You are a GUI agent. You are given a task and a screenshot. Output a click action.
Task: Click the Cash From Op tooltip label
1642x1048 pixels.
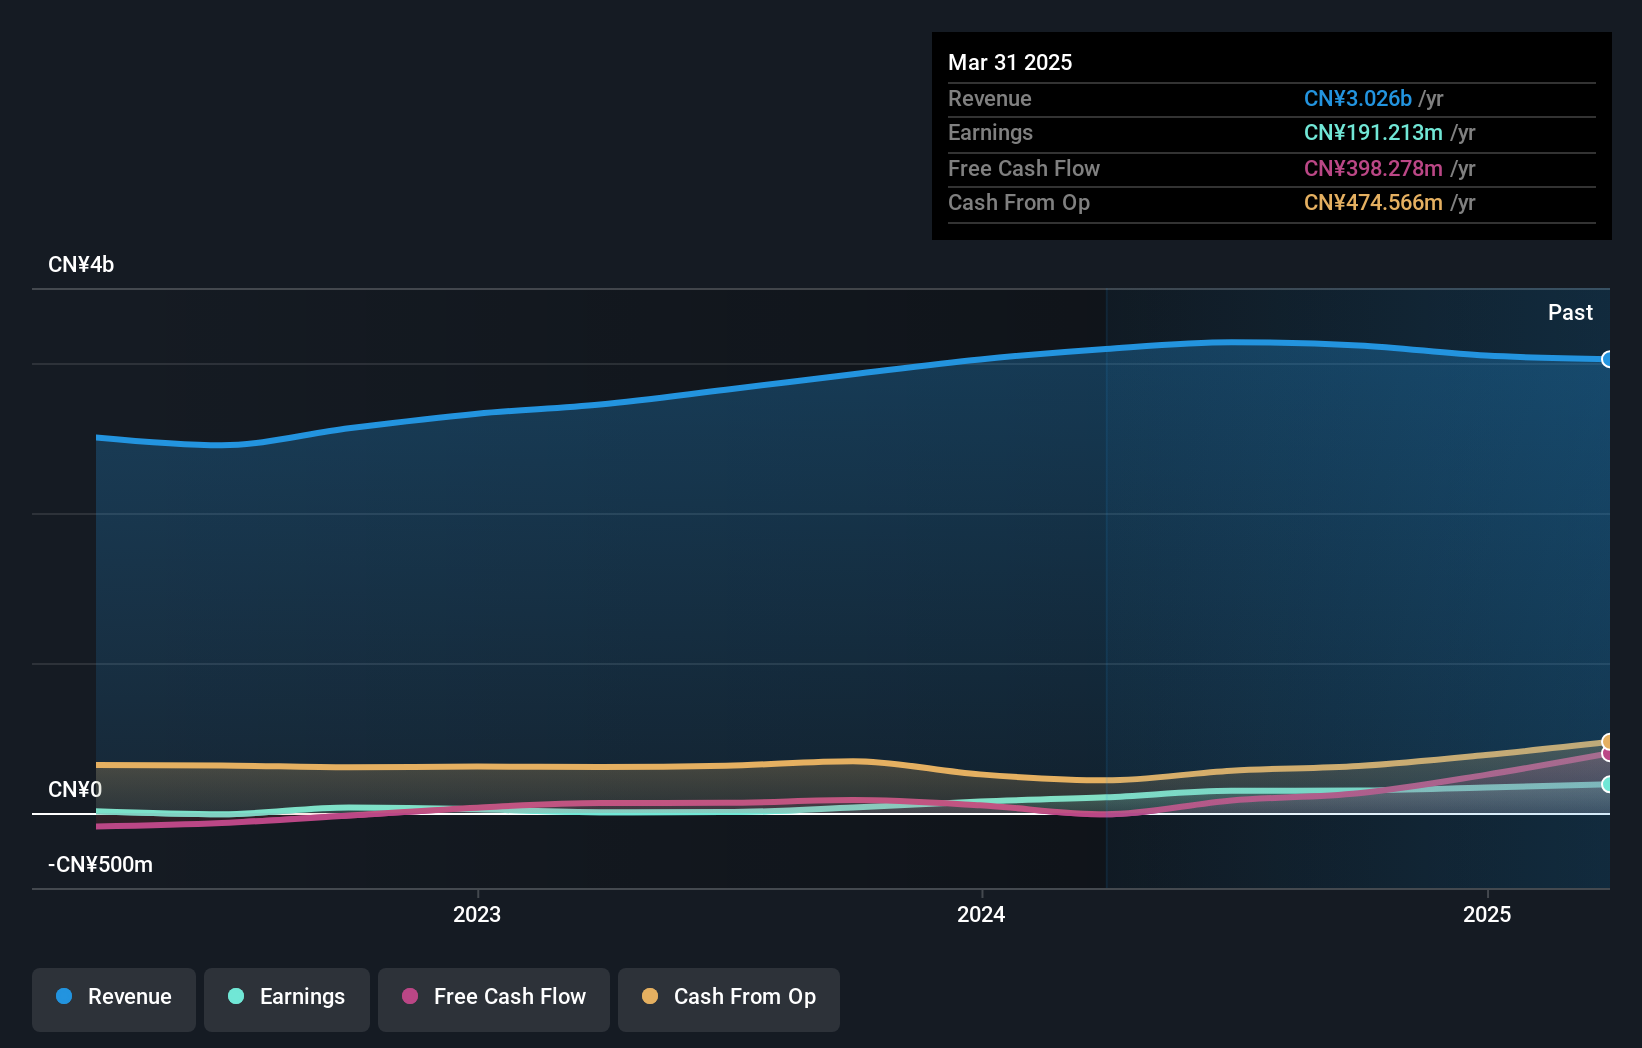tap(1019, 203)
